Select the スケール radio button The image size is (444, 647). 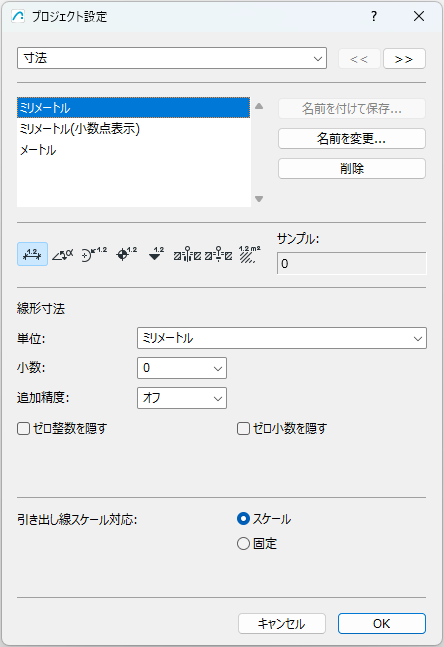[243, 519]
